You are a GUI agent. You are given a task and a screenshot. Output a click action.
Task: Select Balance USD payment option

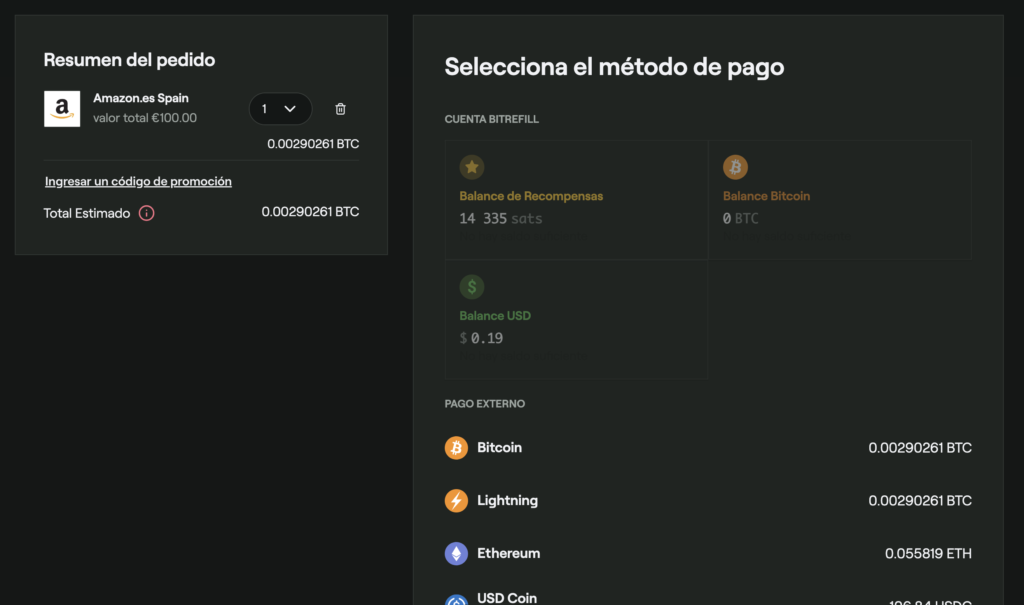click(576, 319)
